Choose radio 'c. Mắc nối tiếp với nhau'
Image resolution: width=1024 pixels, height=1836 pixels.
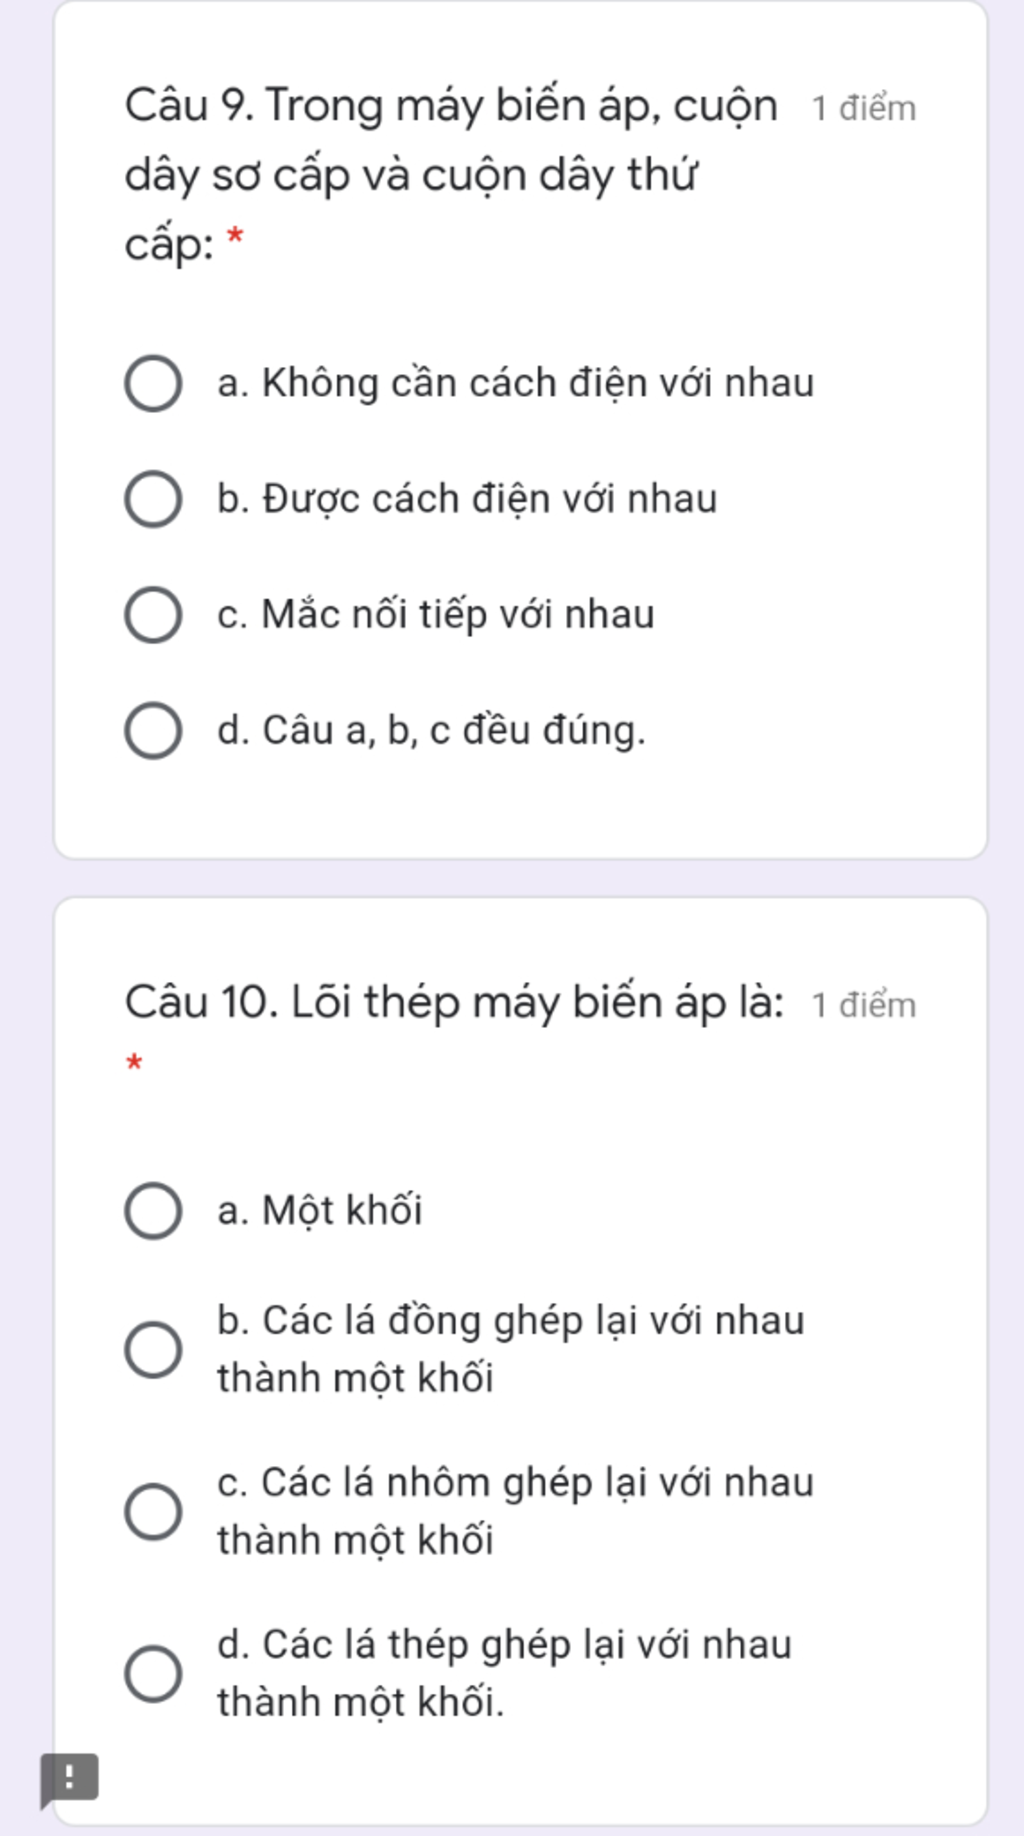(153, 615)
